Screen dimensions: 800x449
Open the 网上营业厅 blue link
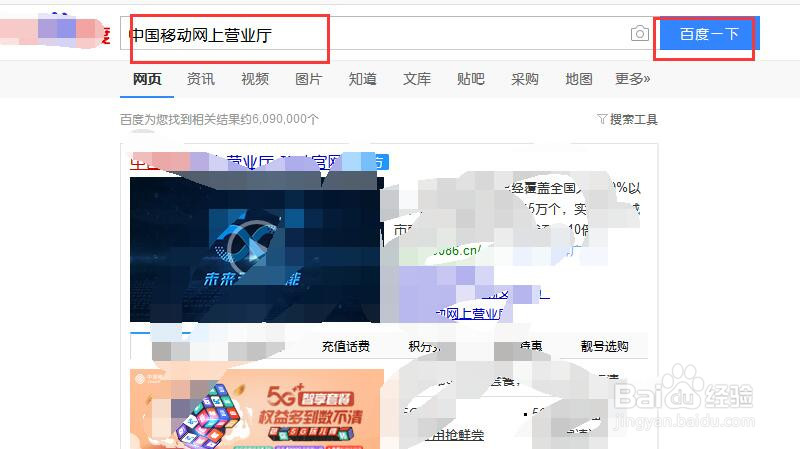coord(469,313)
